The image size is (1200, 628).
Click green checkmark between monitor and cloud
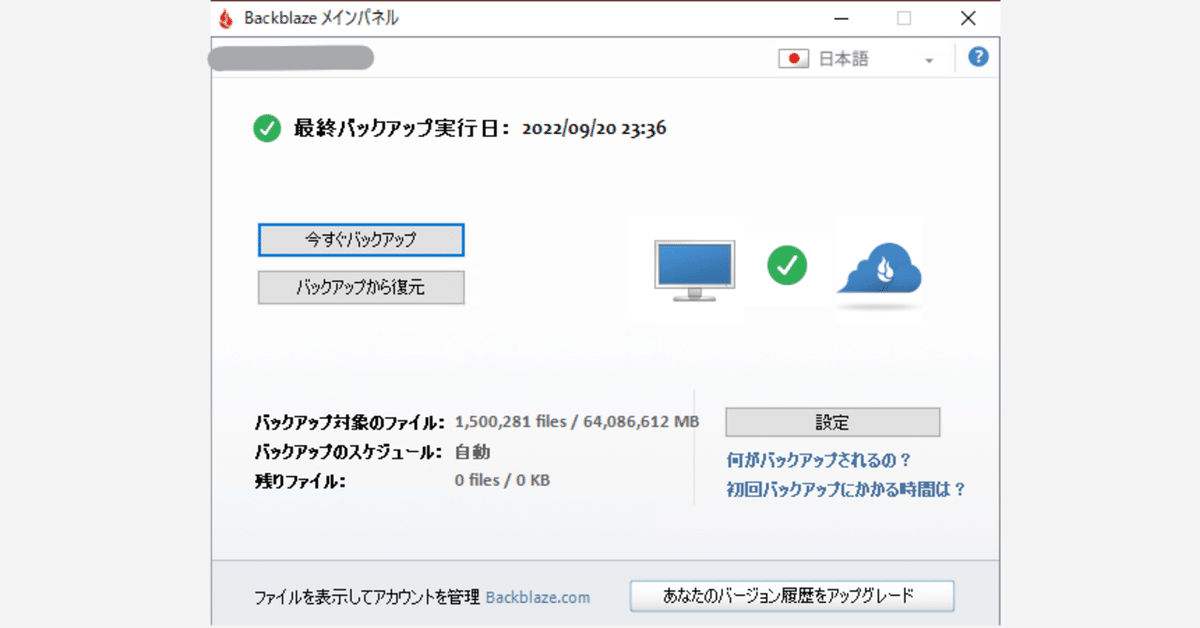(x=787, y=264)
